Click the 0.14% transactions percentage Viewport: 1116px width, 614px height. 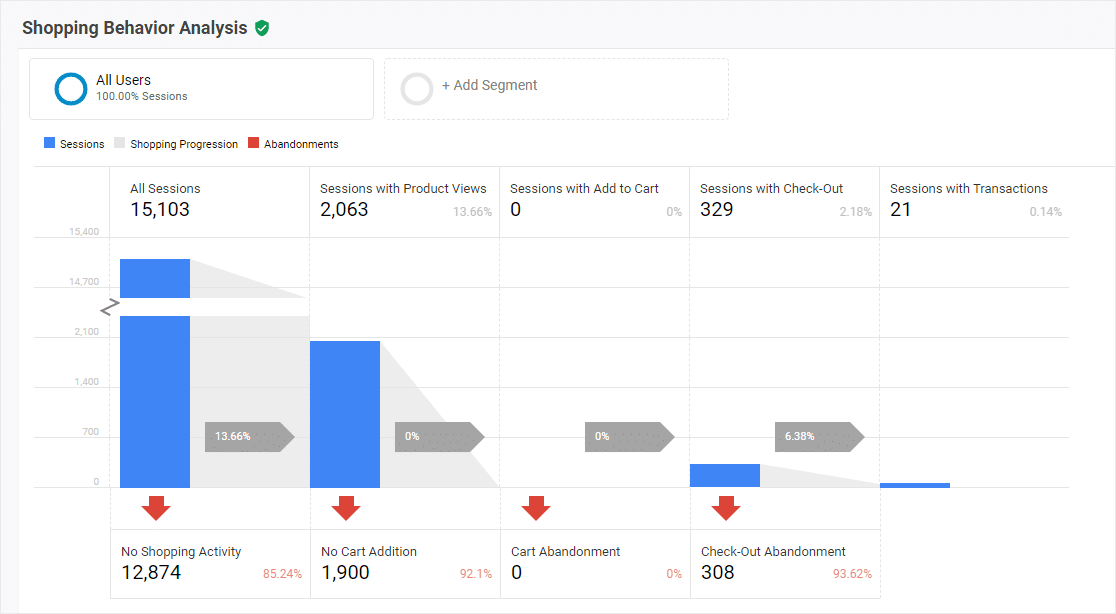point(1046,211)
